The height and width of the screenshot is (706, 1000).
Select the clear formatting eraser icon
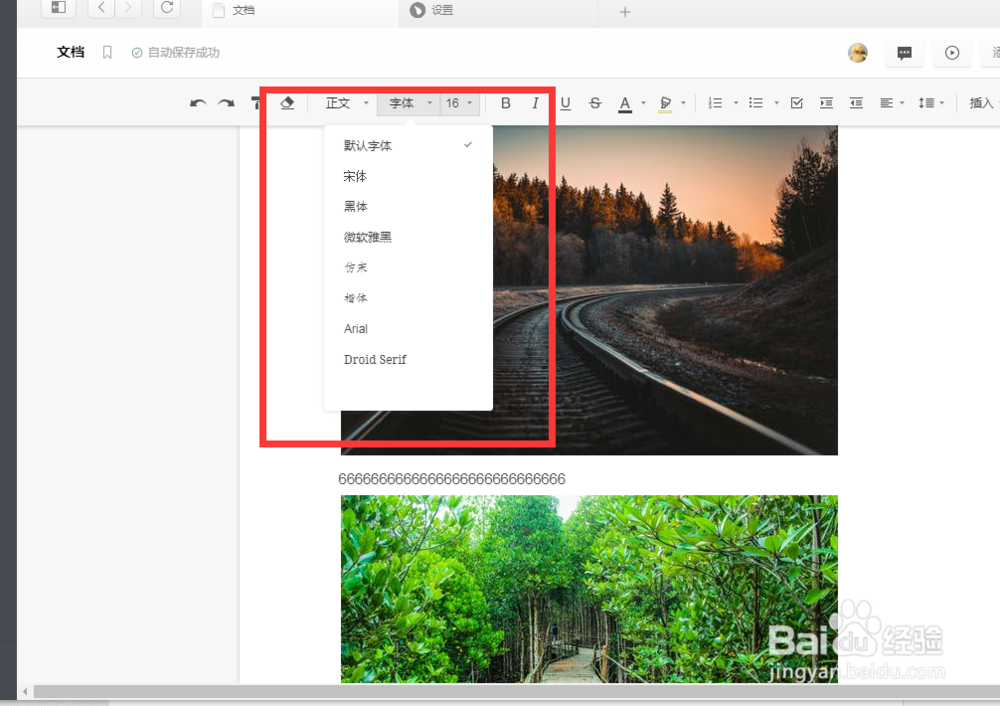[286, 103]
